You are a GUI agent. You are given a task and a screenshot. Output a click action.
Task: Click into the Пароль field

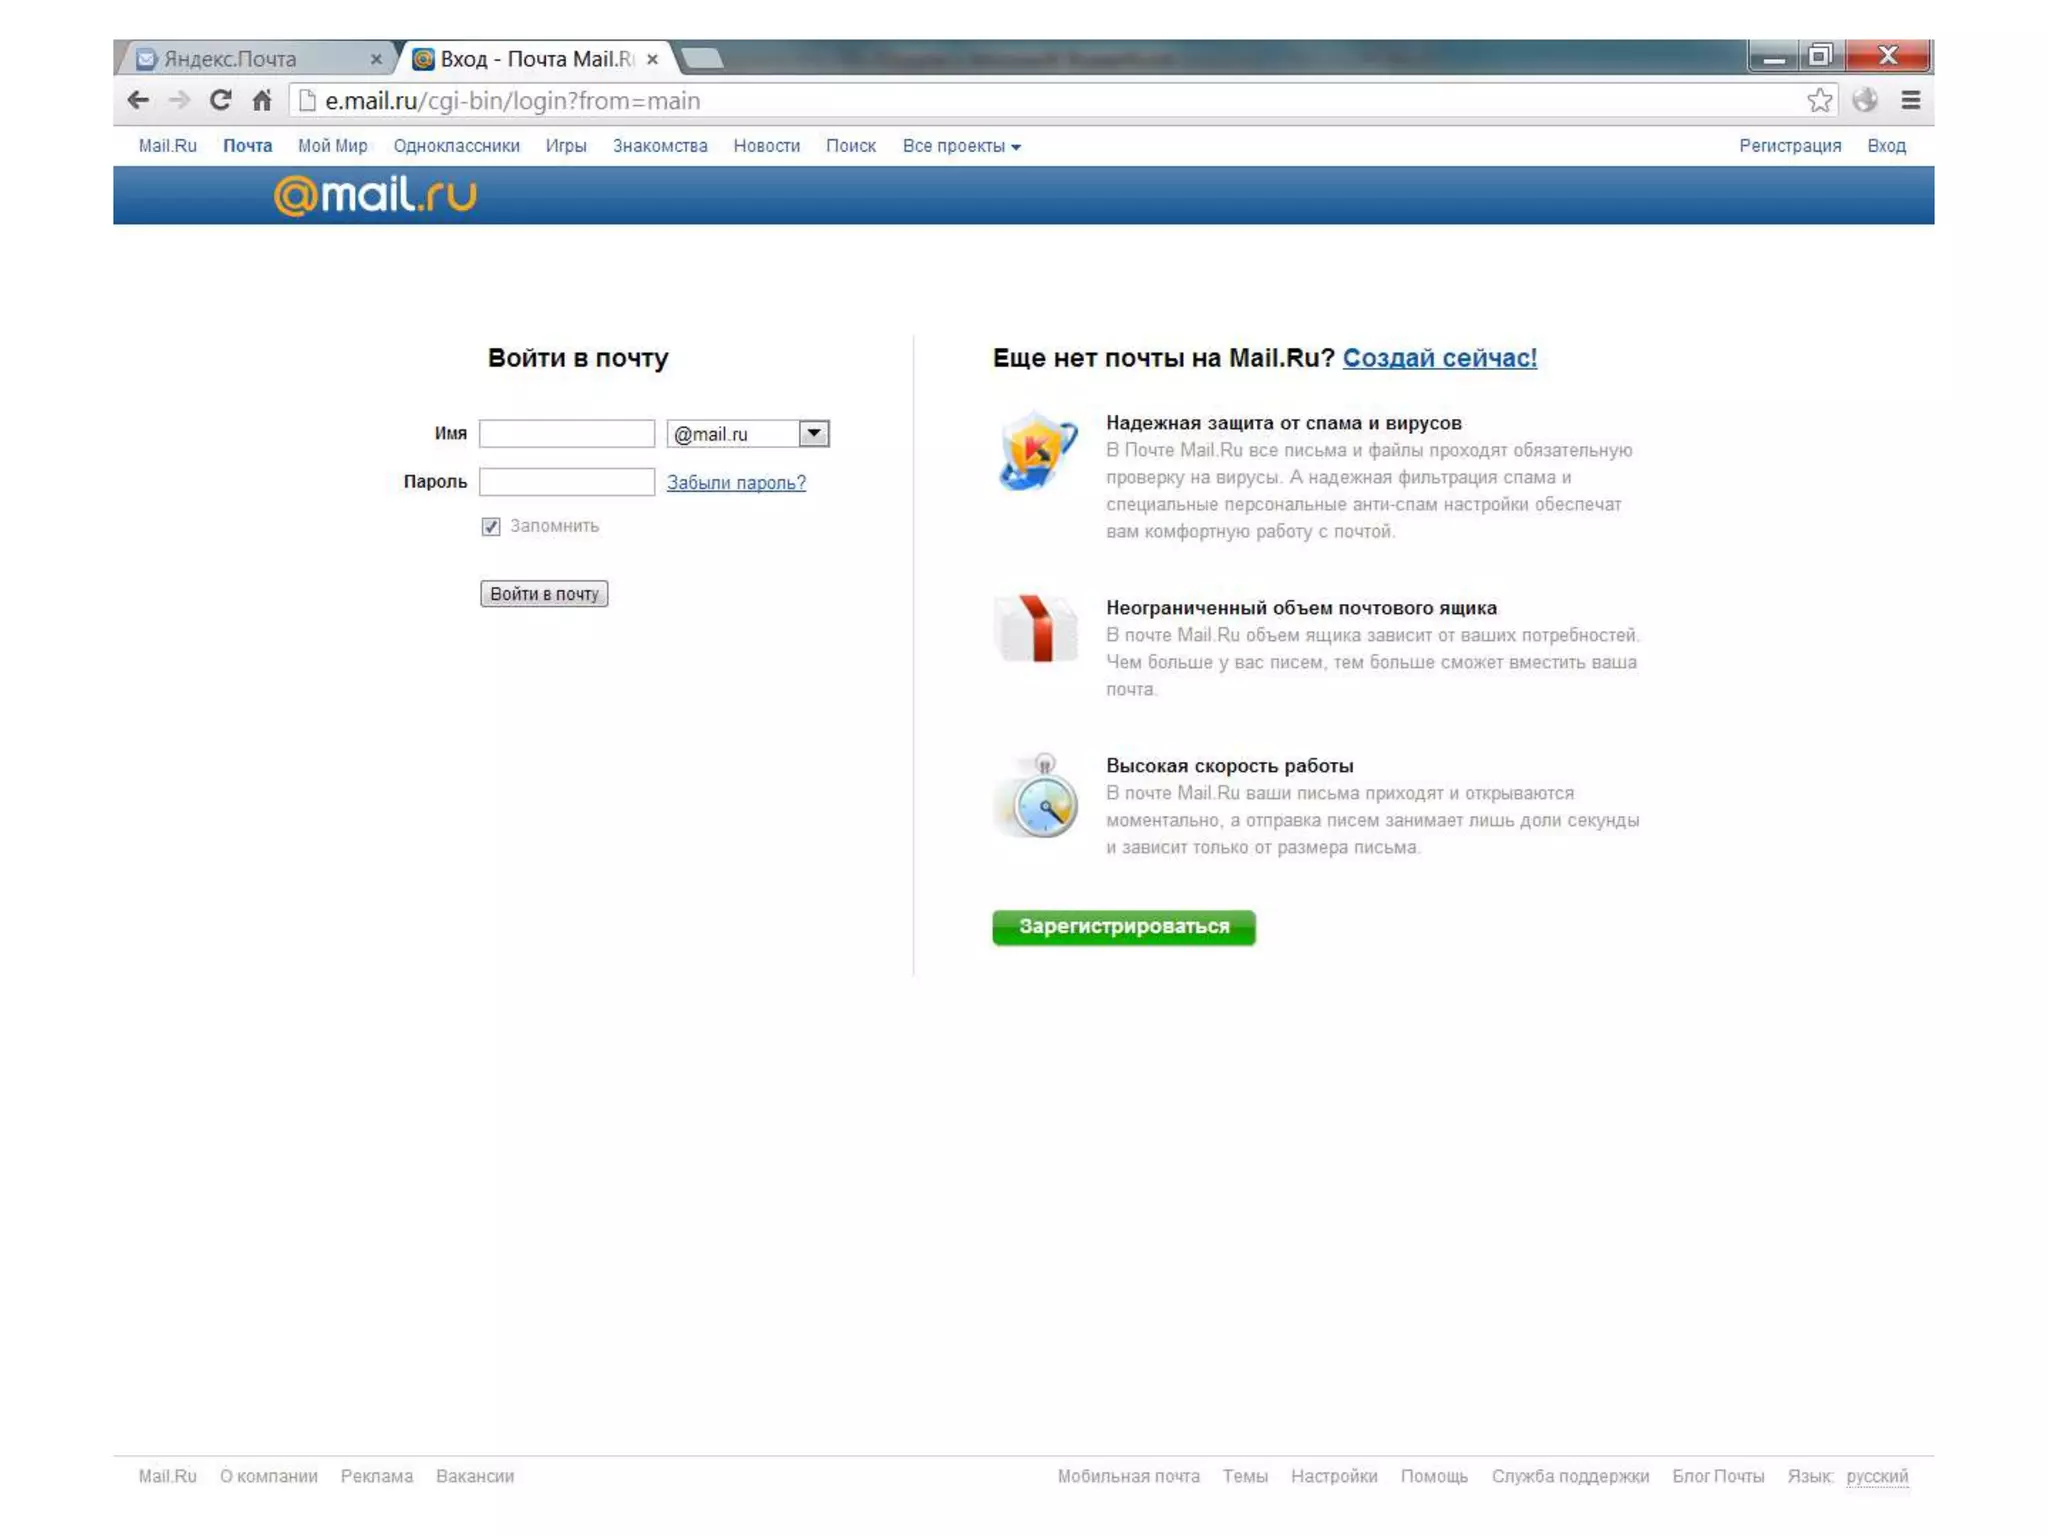click(566, 482)
